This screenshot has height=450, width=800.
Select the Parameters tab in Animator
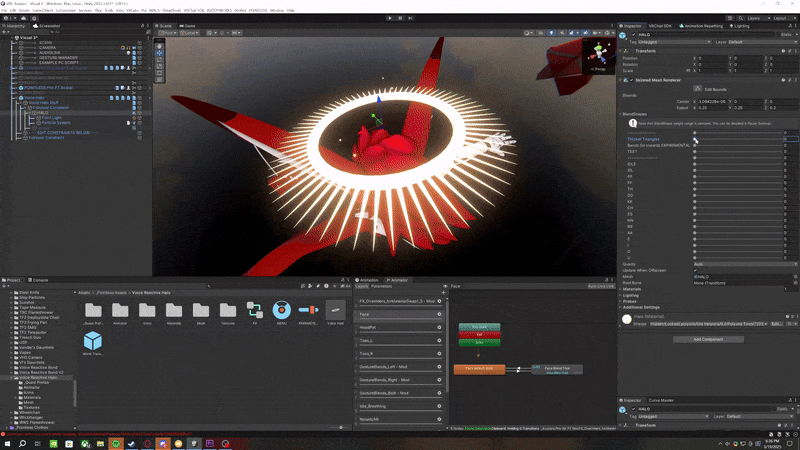382,286
